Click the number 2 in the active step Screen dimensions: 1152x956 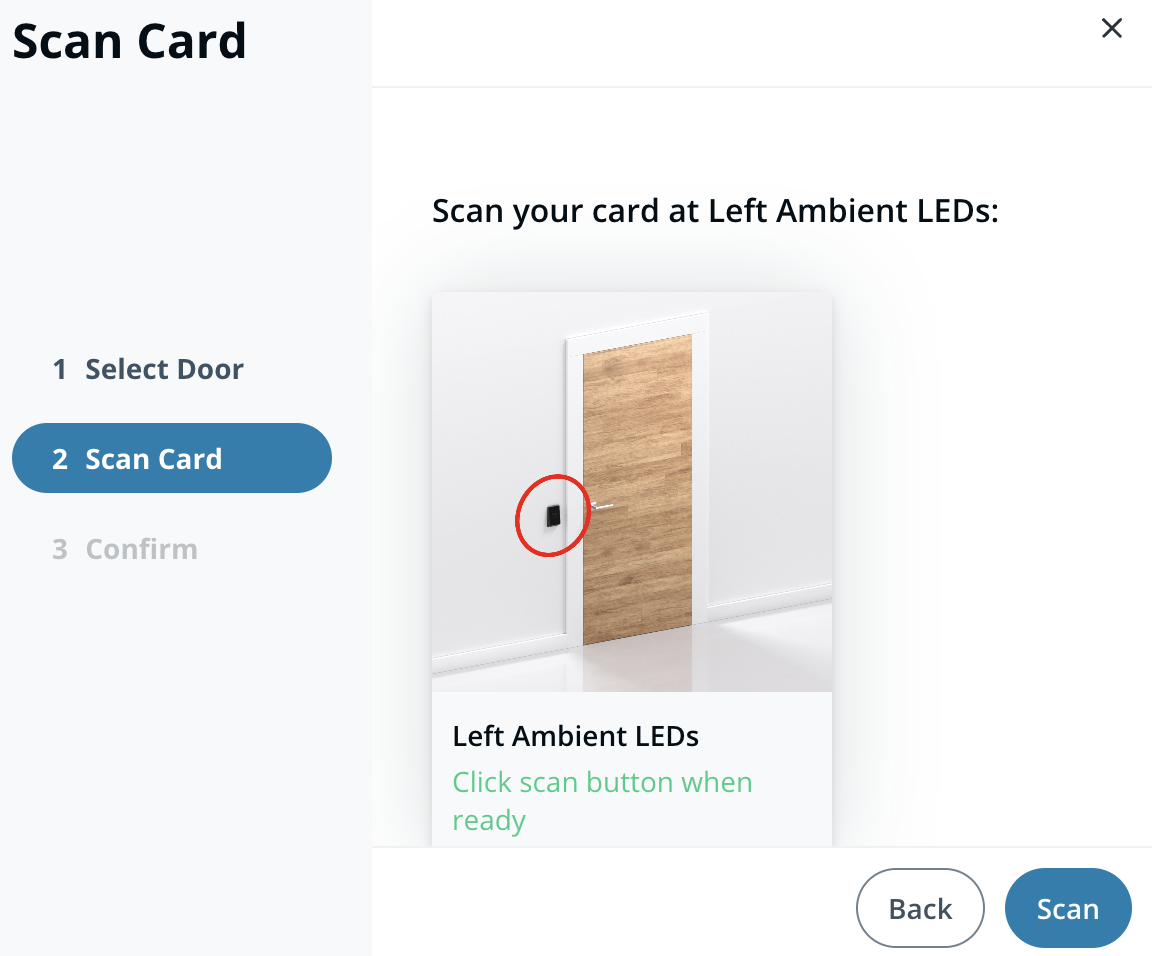pyautogui.click(x=60, y=460)
